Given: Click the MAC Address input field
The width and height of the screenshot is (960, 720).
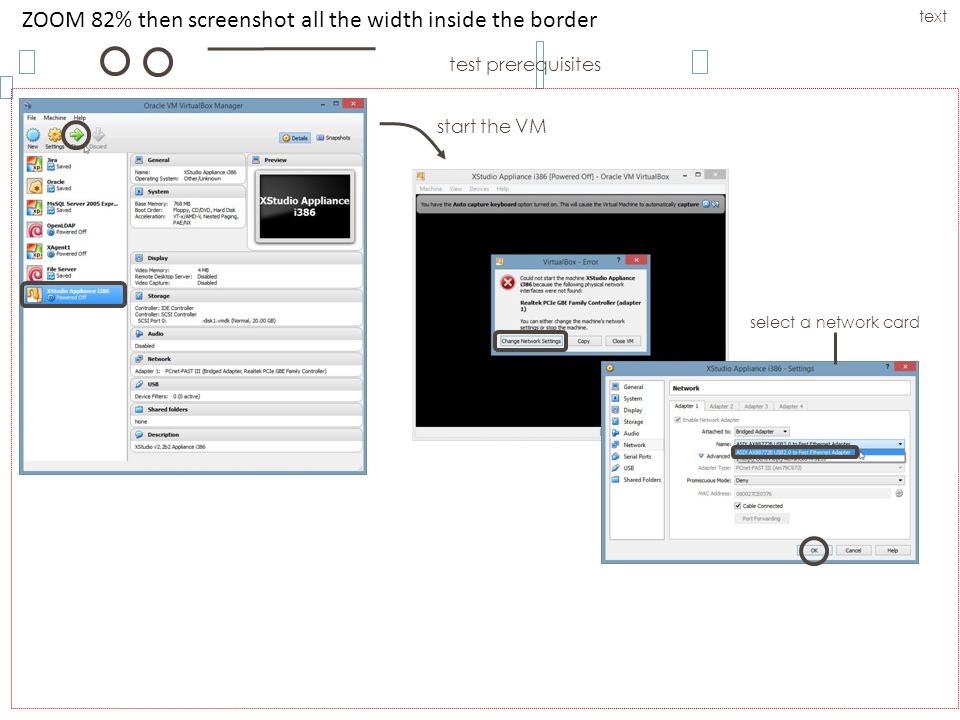Looking at the screenshot, I should pos(812,493).
